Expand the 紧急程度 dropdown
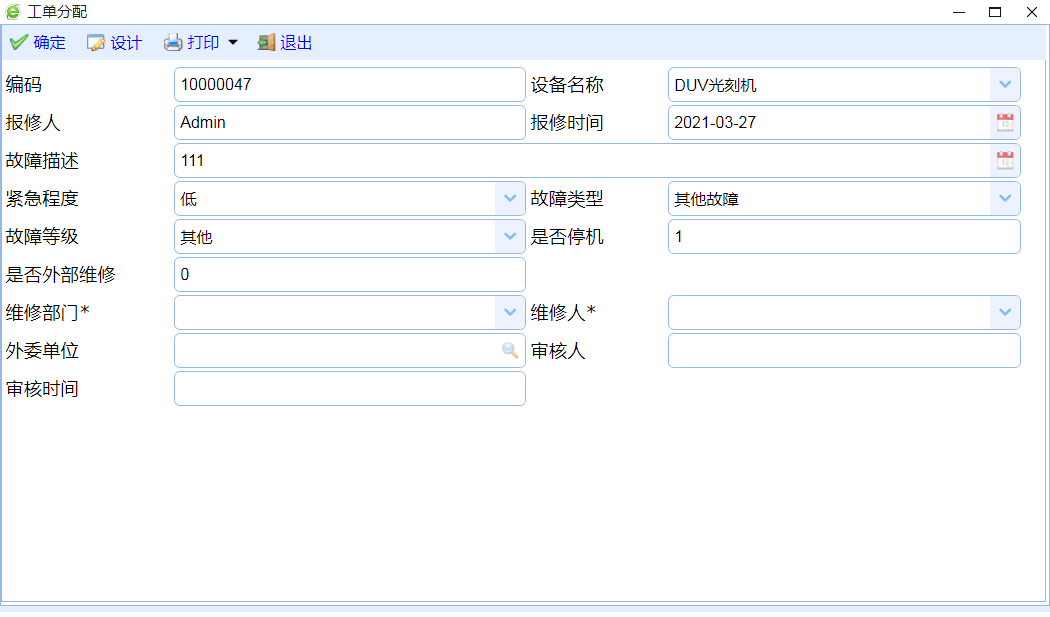Screen dimensions: 1050x617 click(510, 198)
